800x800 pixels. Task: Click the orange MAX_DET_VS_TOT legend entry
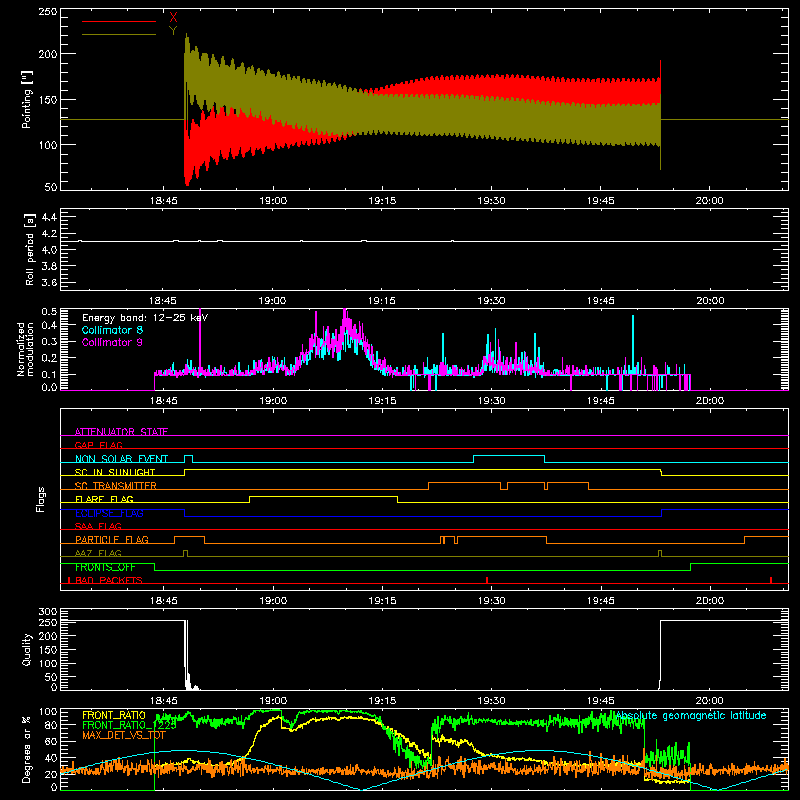(x=126, y=735)
